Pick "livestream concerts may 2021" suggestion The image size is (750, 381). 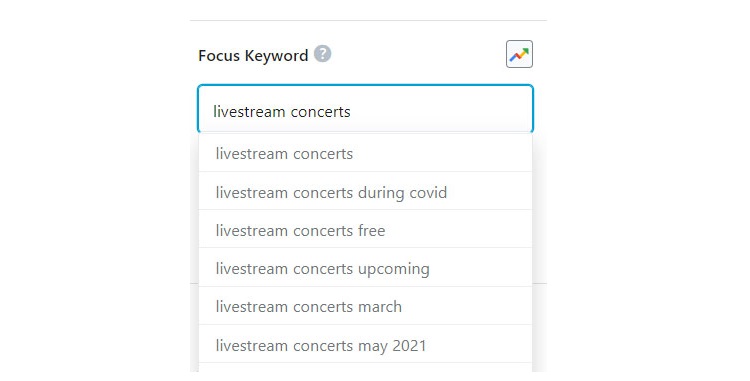pyautogui.click(x=365, y=344)
